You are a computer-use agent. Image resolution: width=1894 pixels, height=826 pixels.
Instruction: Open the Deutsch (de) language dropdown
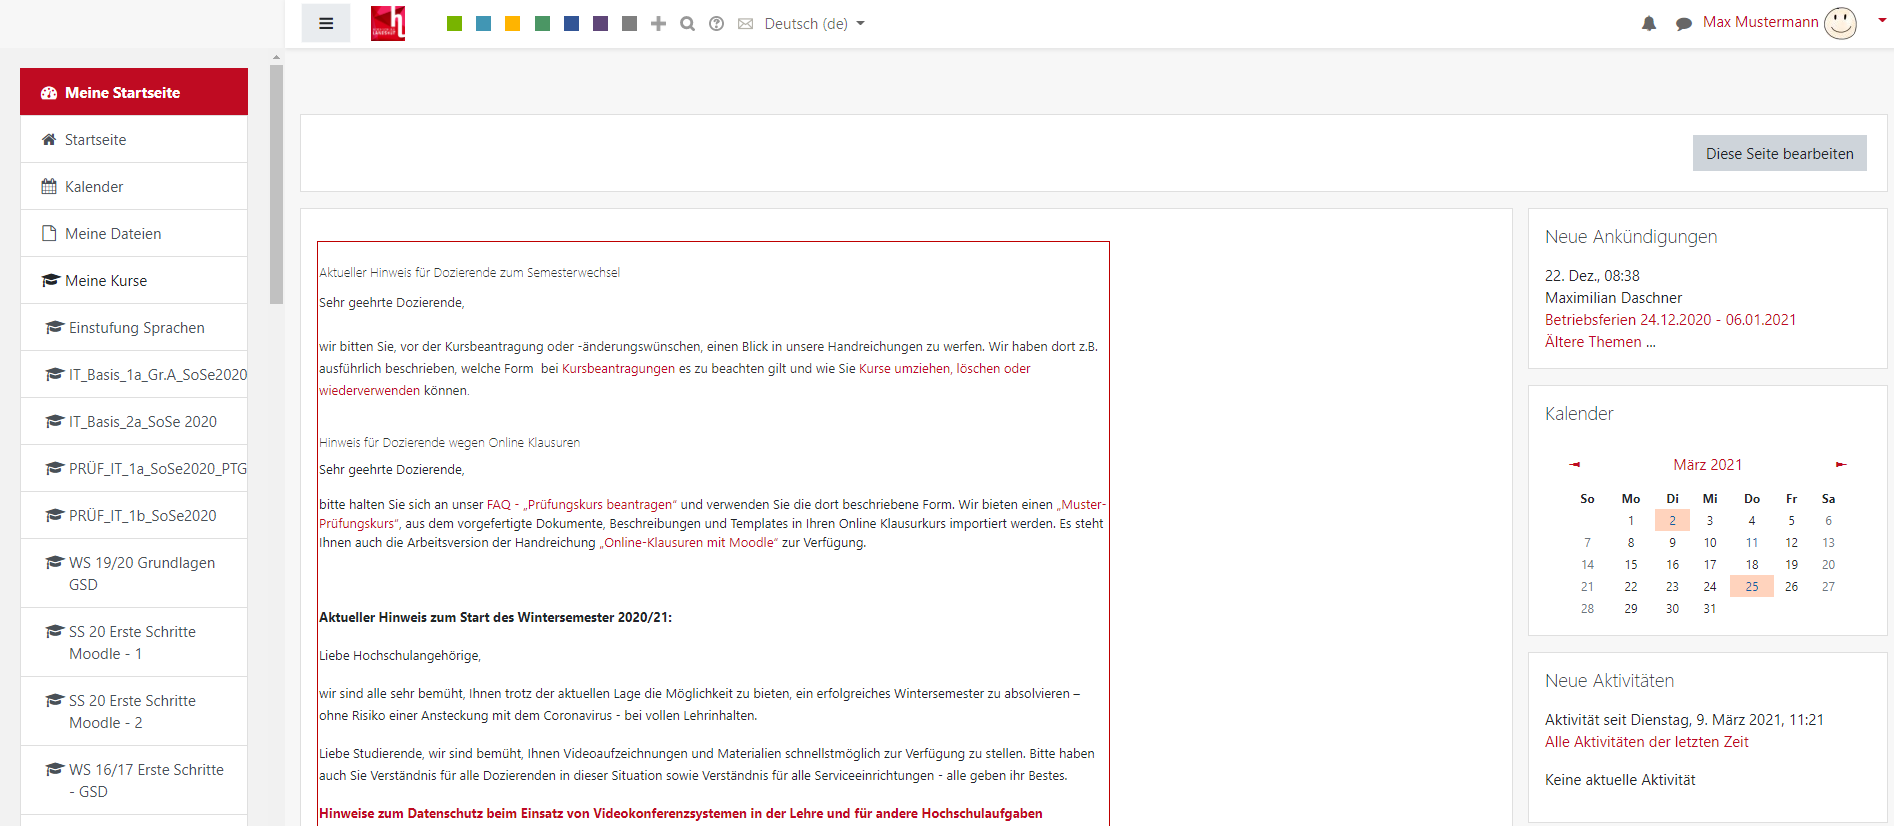click(814, 23)
